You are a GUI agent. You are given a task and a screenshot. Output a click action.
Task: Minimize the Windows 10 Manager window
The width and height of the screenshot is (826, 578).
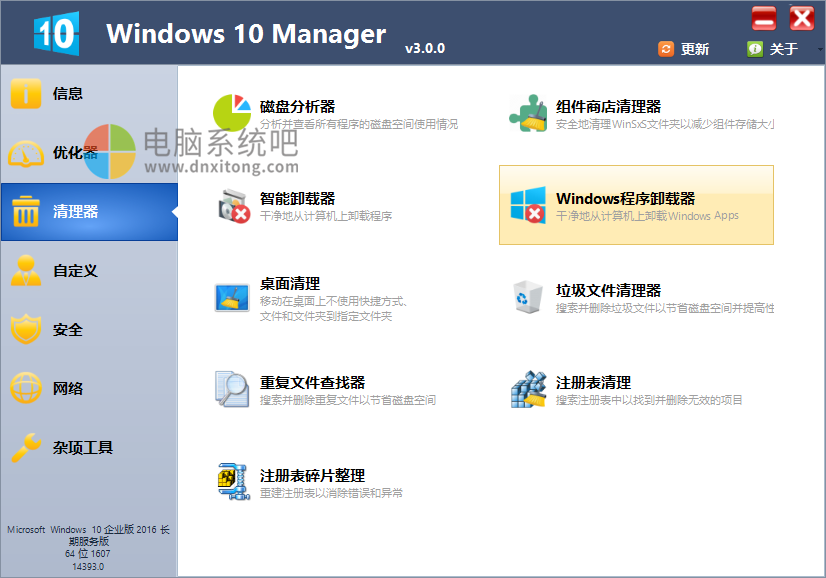tap(764, 18)
